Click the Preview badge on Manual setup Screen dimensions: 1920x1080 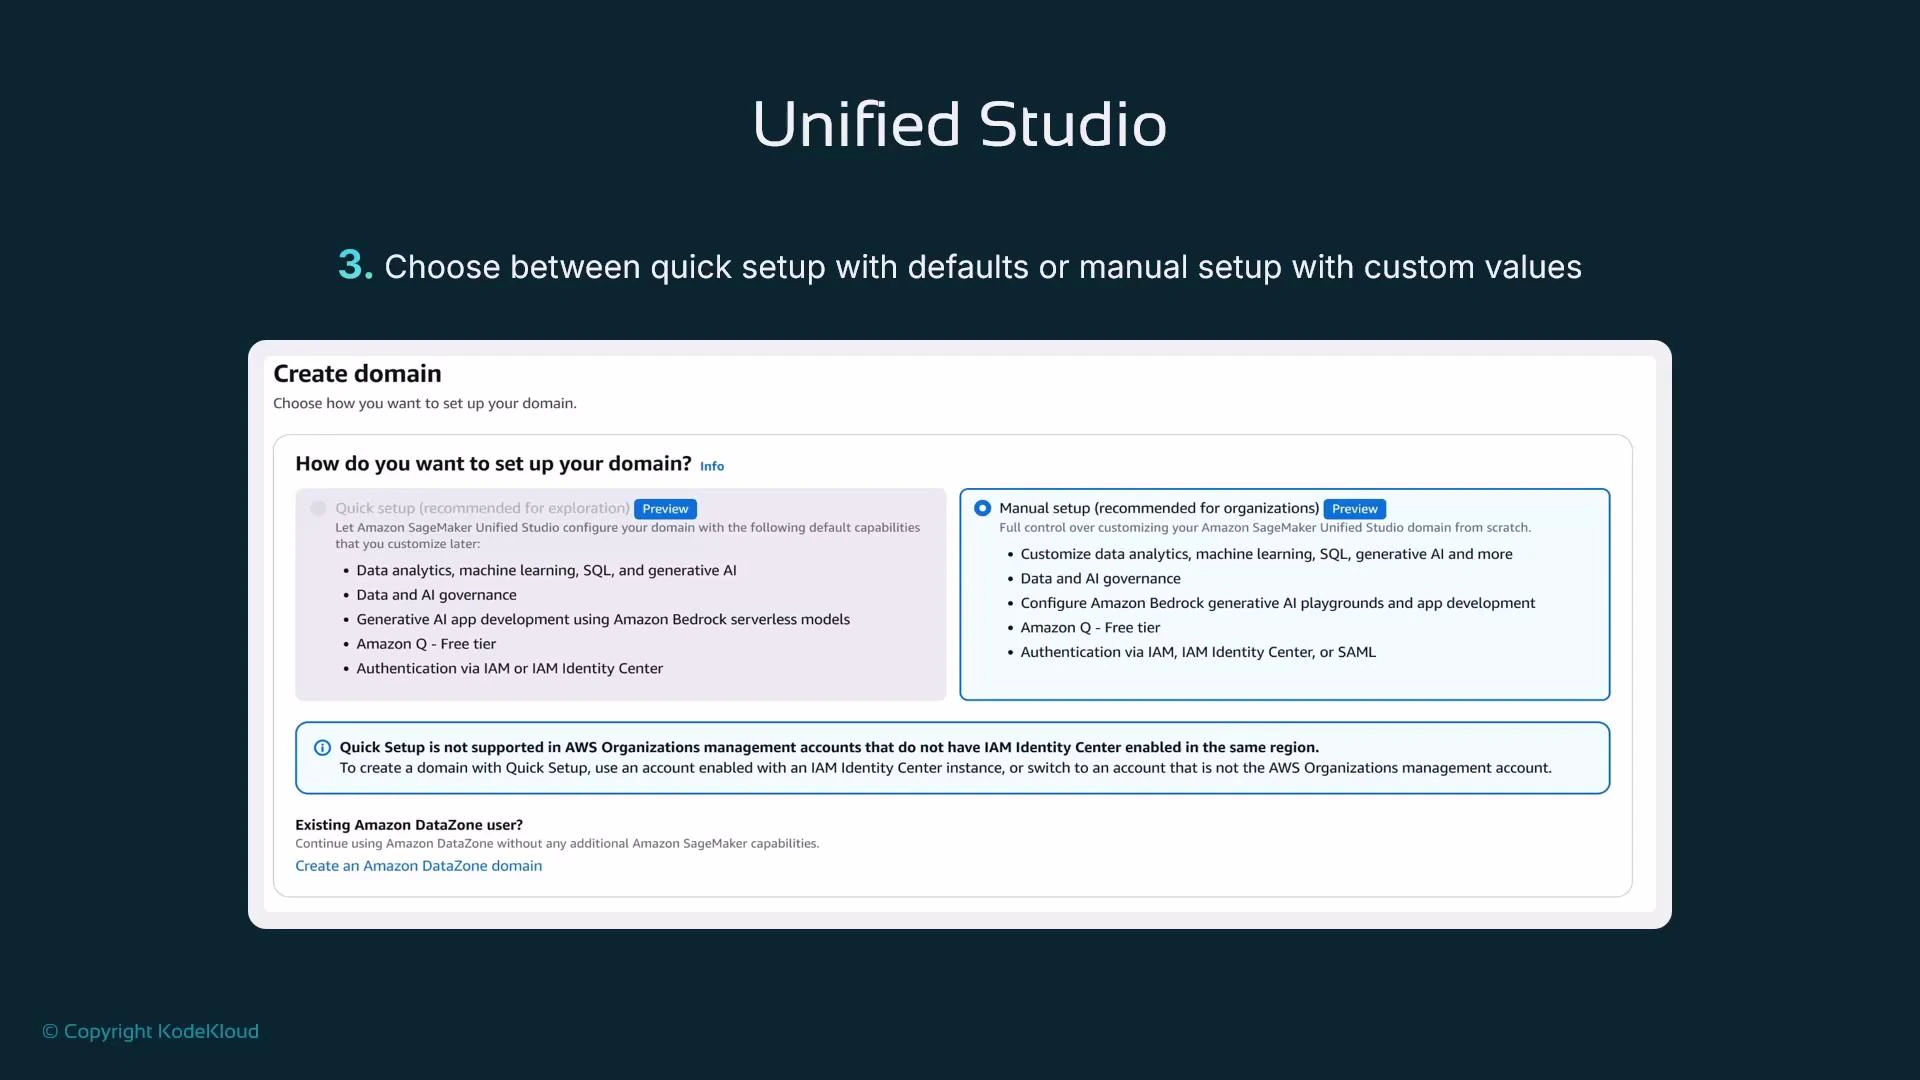[1354, 508]
